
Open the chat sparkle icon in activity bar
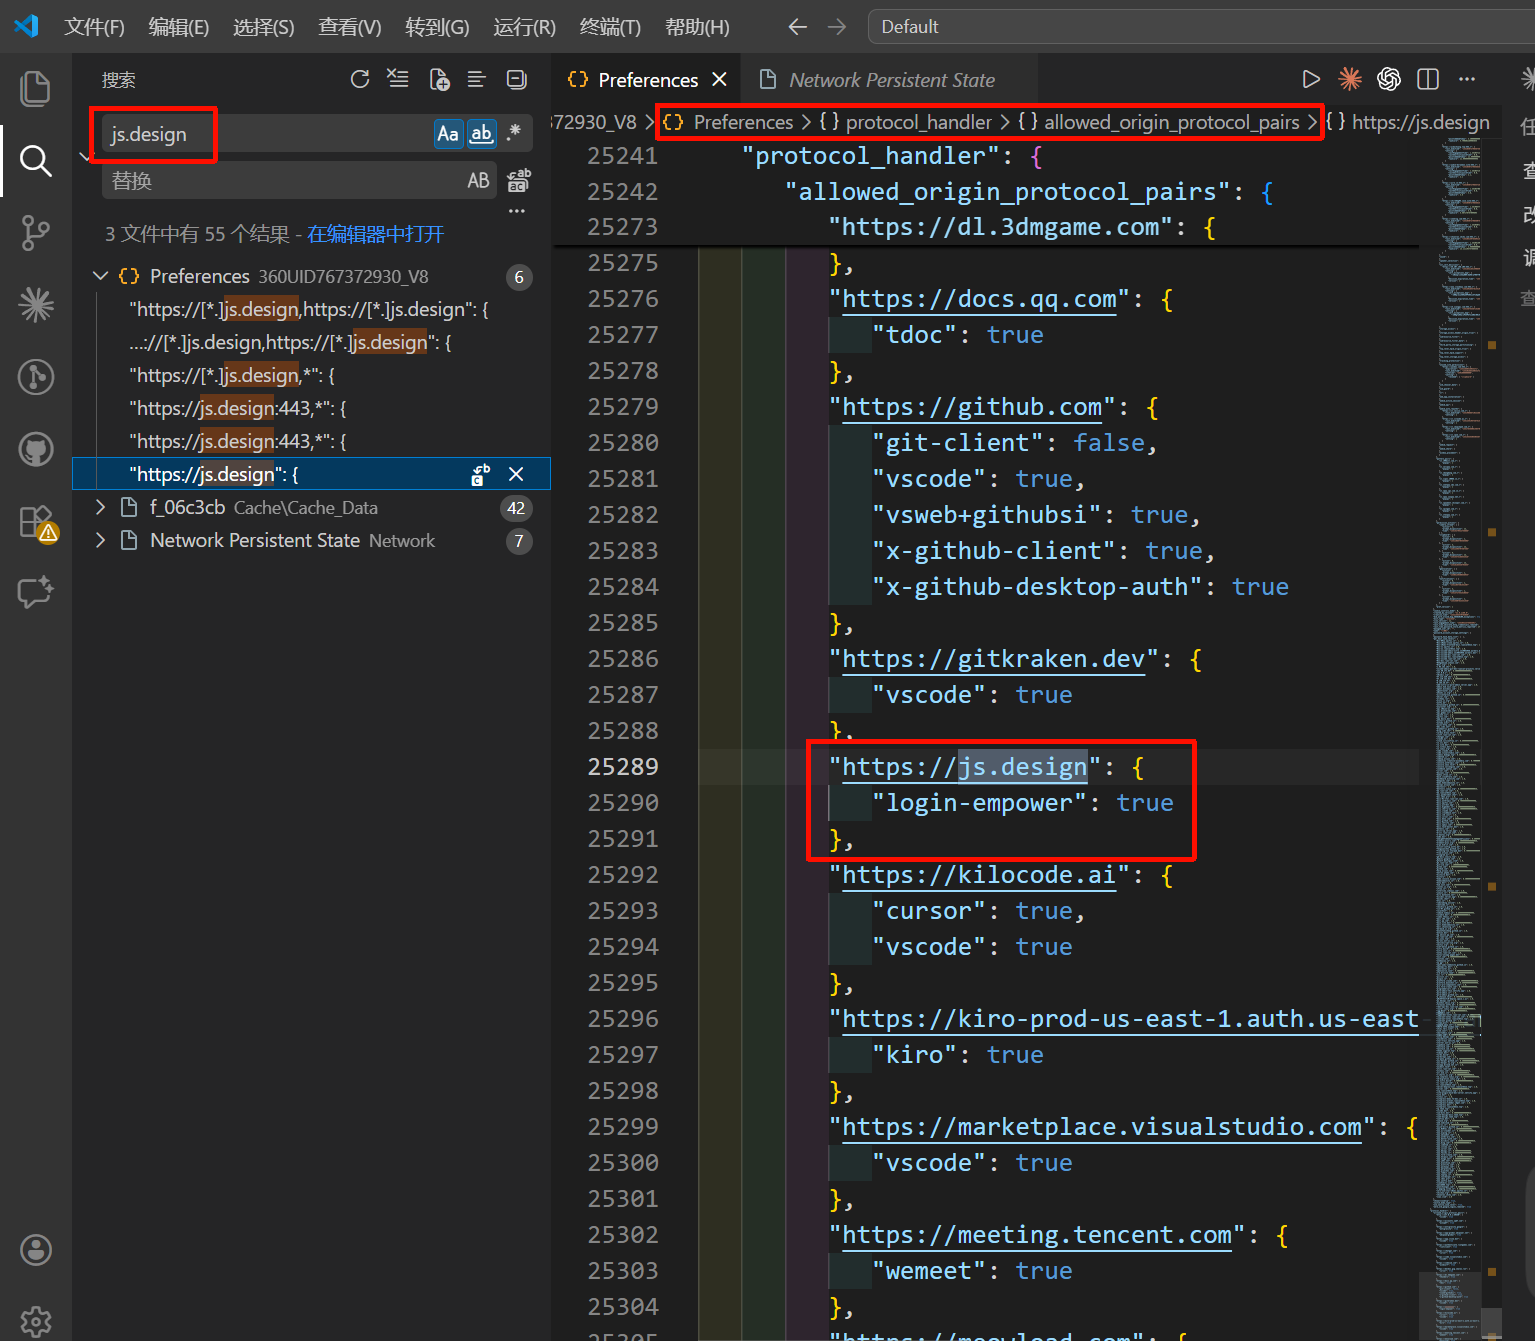tap(36, 593)
